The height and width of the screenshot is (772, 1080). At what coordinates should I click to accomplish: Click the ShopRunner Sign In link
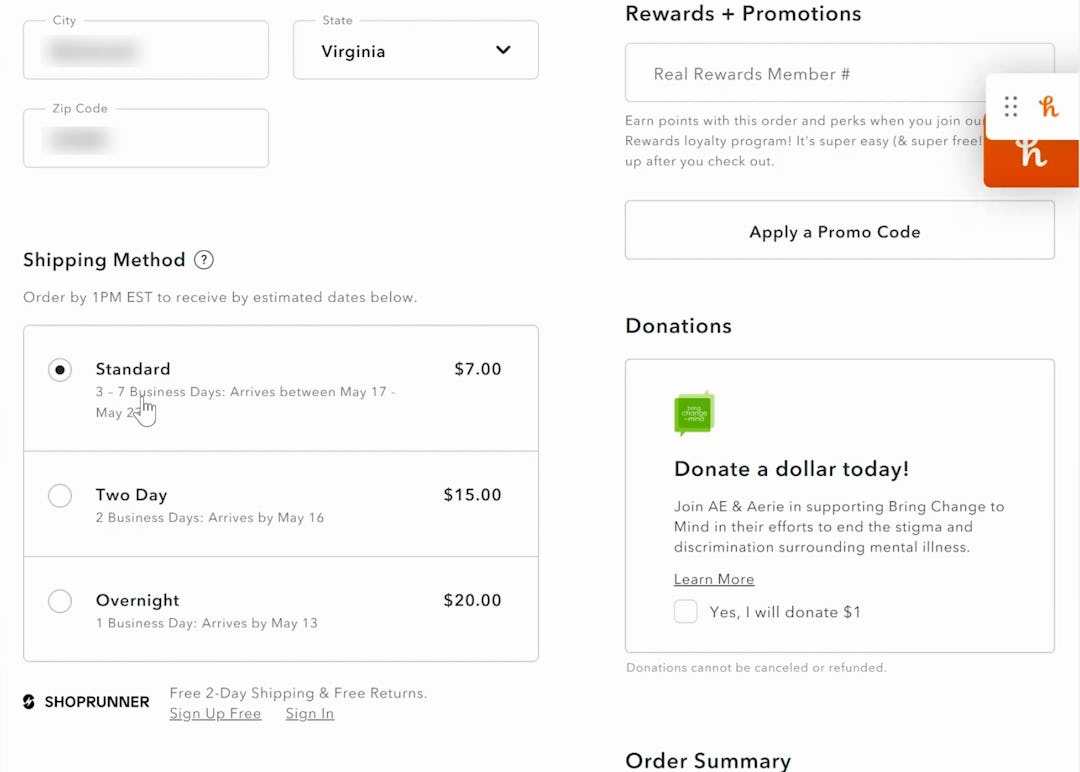click(x=309, y=713)
